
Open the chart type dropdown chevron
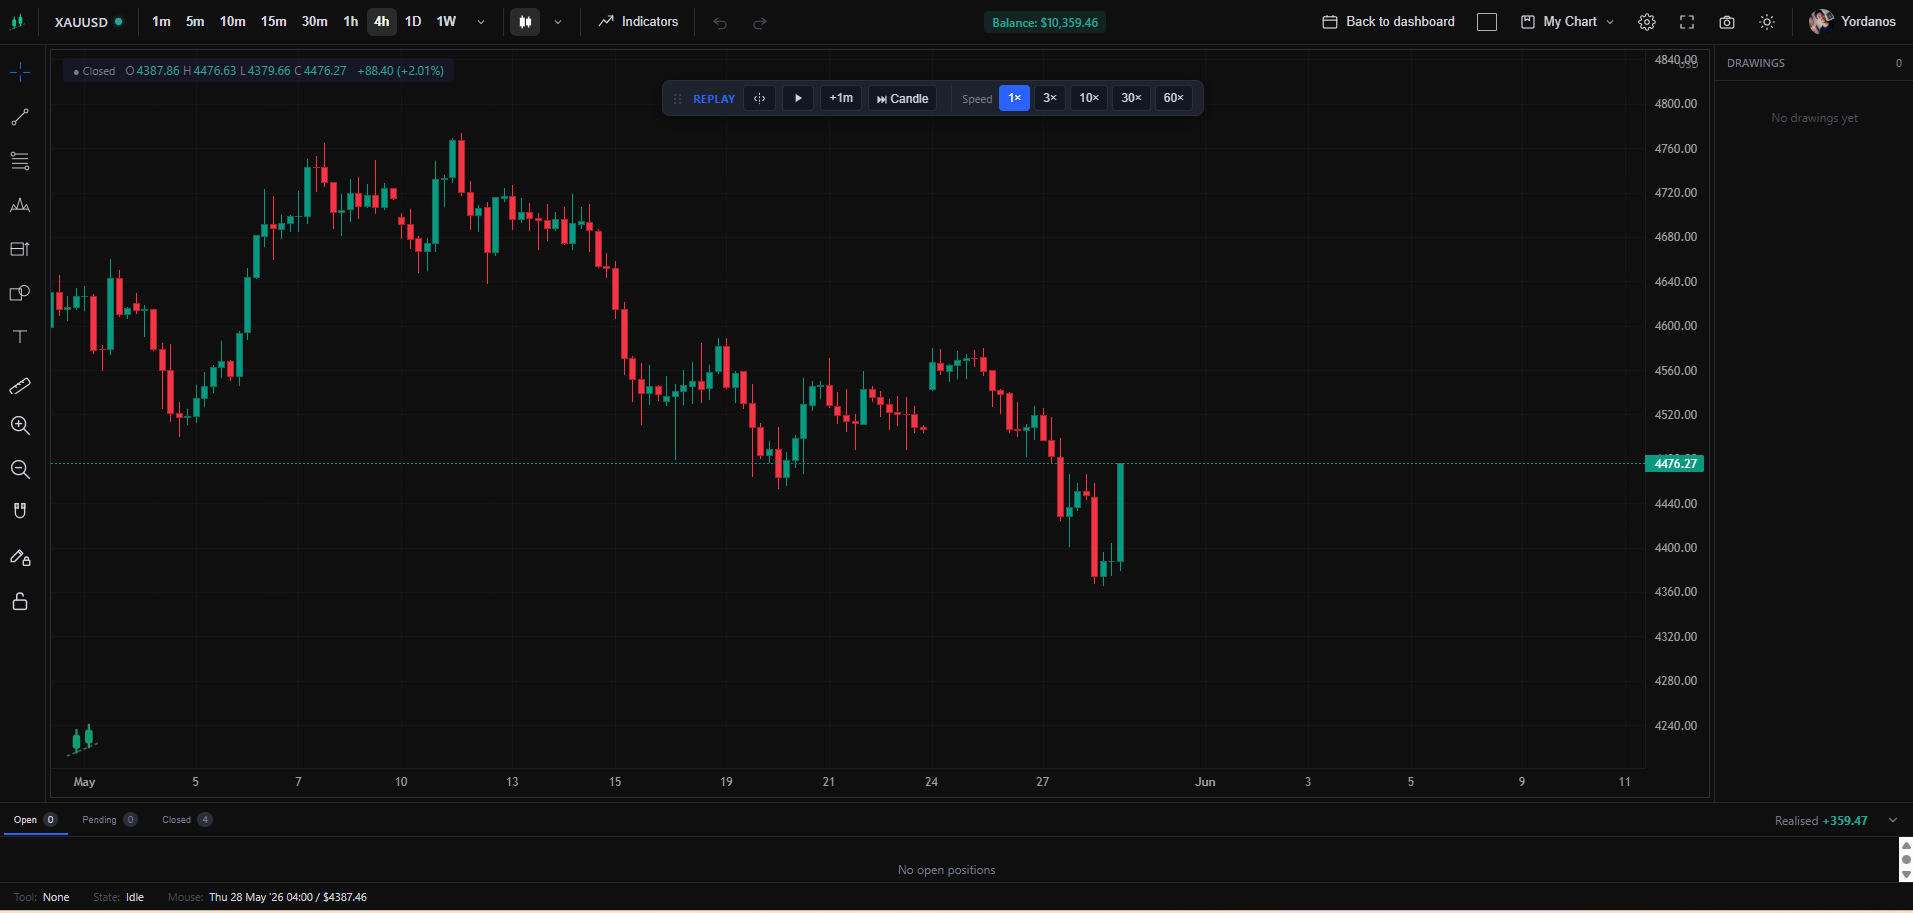pos(558,22)
